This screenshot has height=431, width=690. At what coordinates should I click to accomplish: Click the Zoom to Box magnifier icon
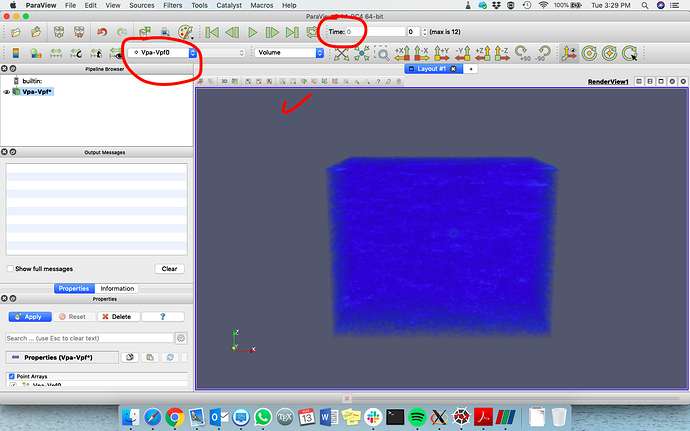tap(382, 53)
